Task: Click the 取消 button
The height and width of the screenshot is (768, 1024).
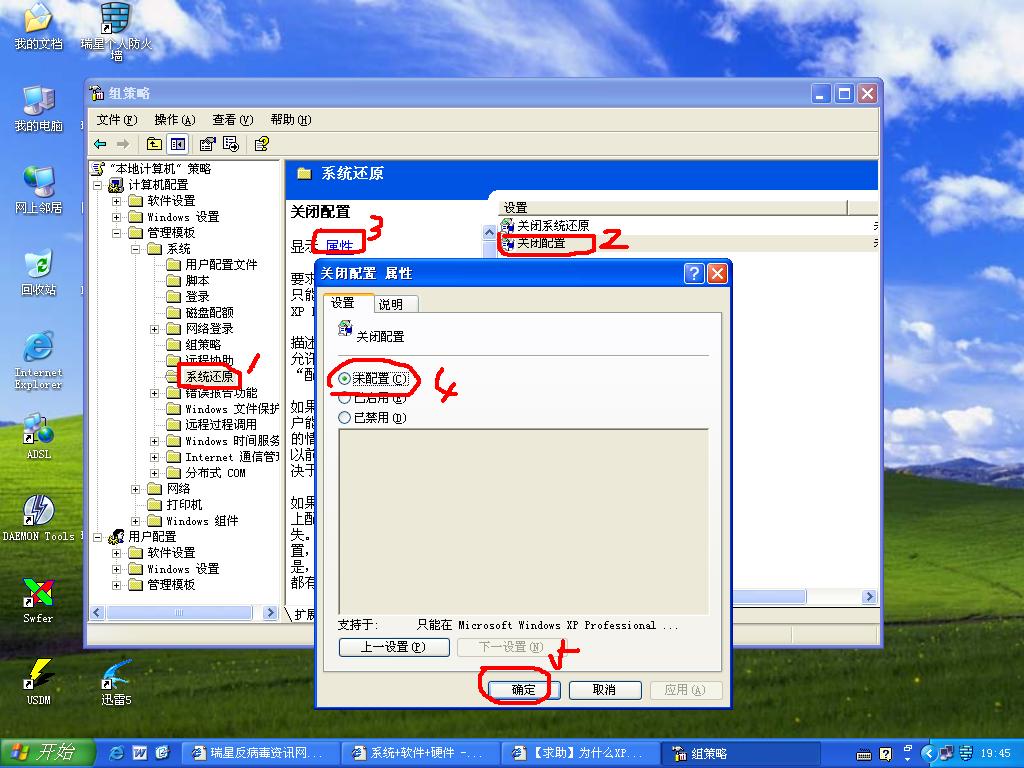Action: tap(605, 690)
